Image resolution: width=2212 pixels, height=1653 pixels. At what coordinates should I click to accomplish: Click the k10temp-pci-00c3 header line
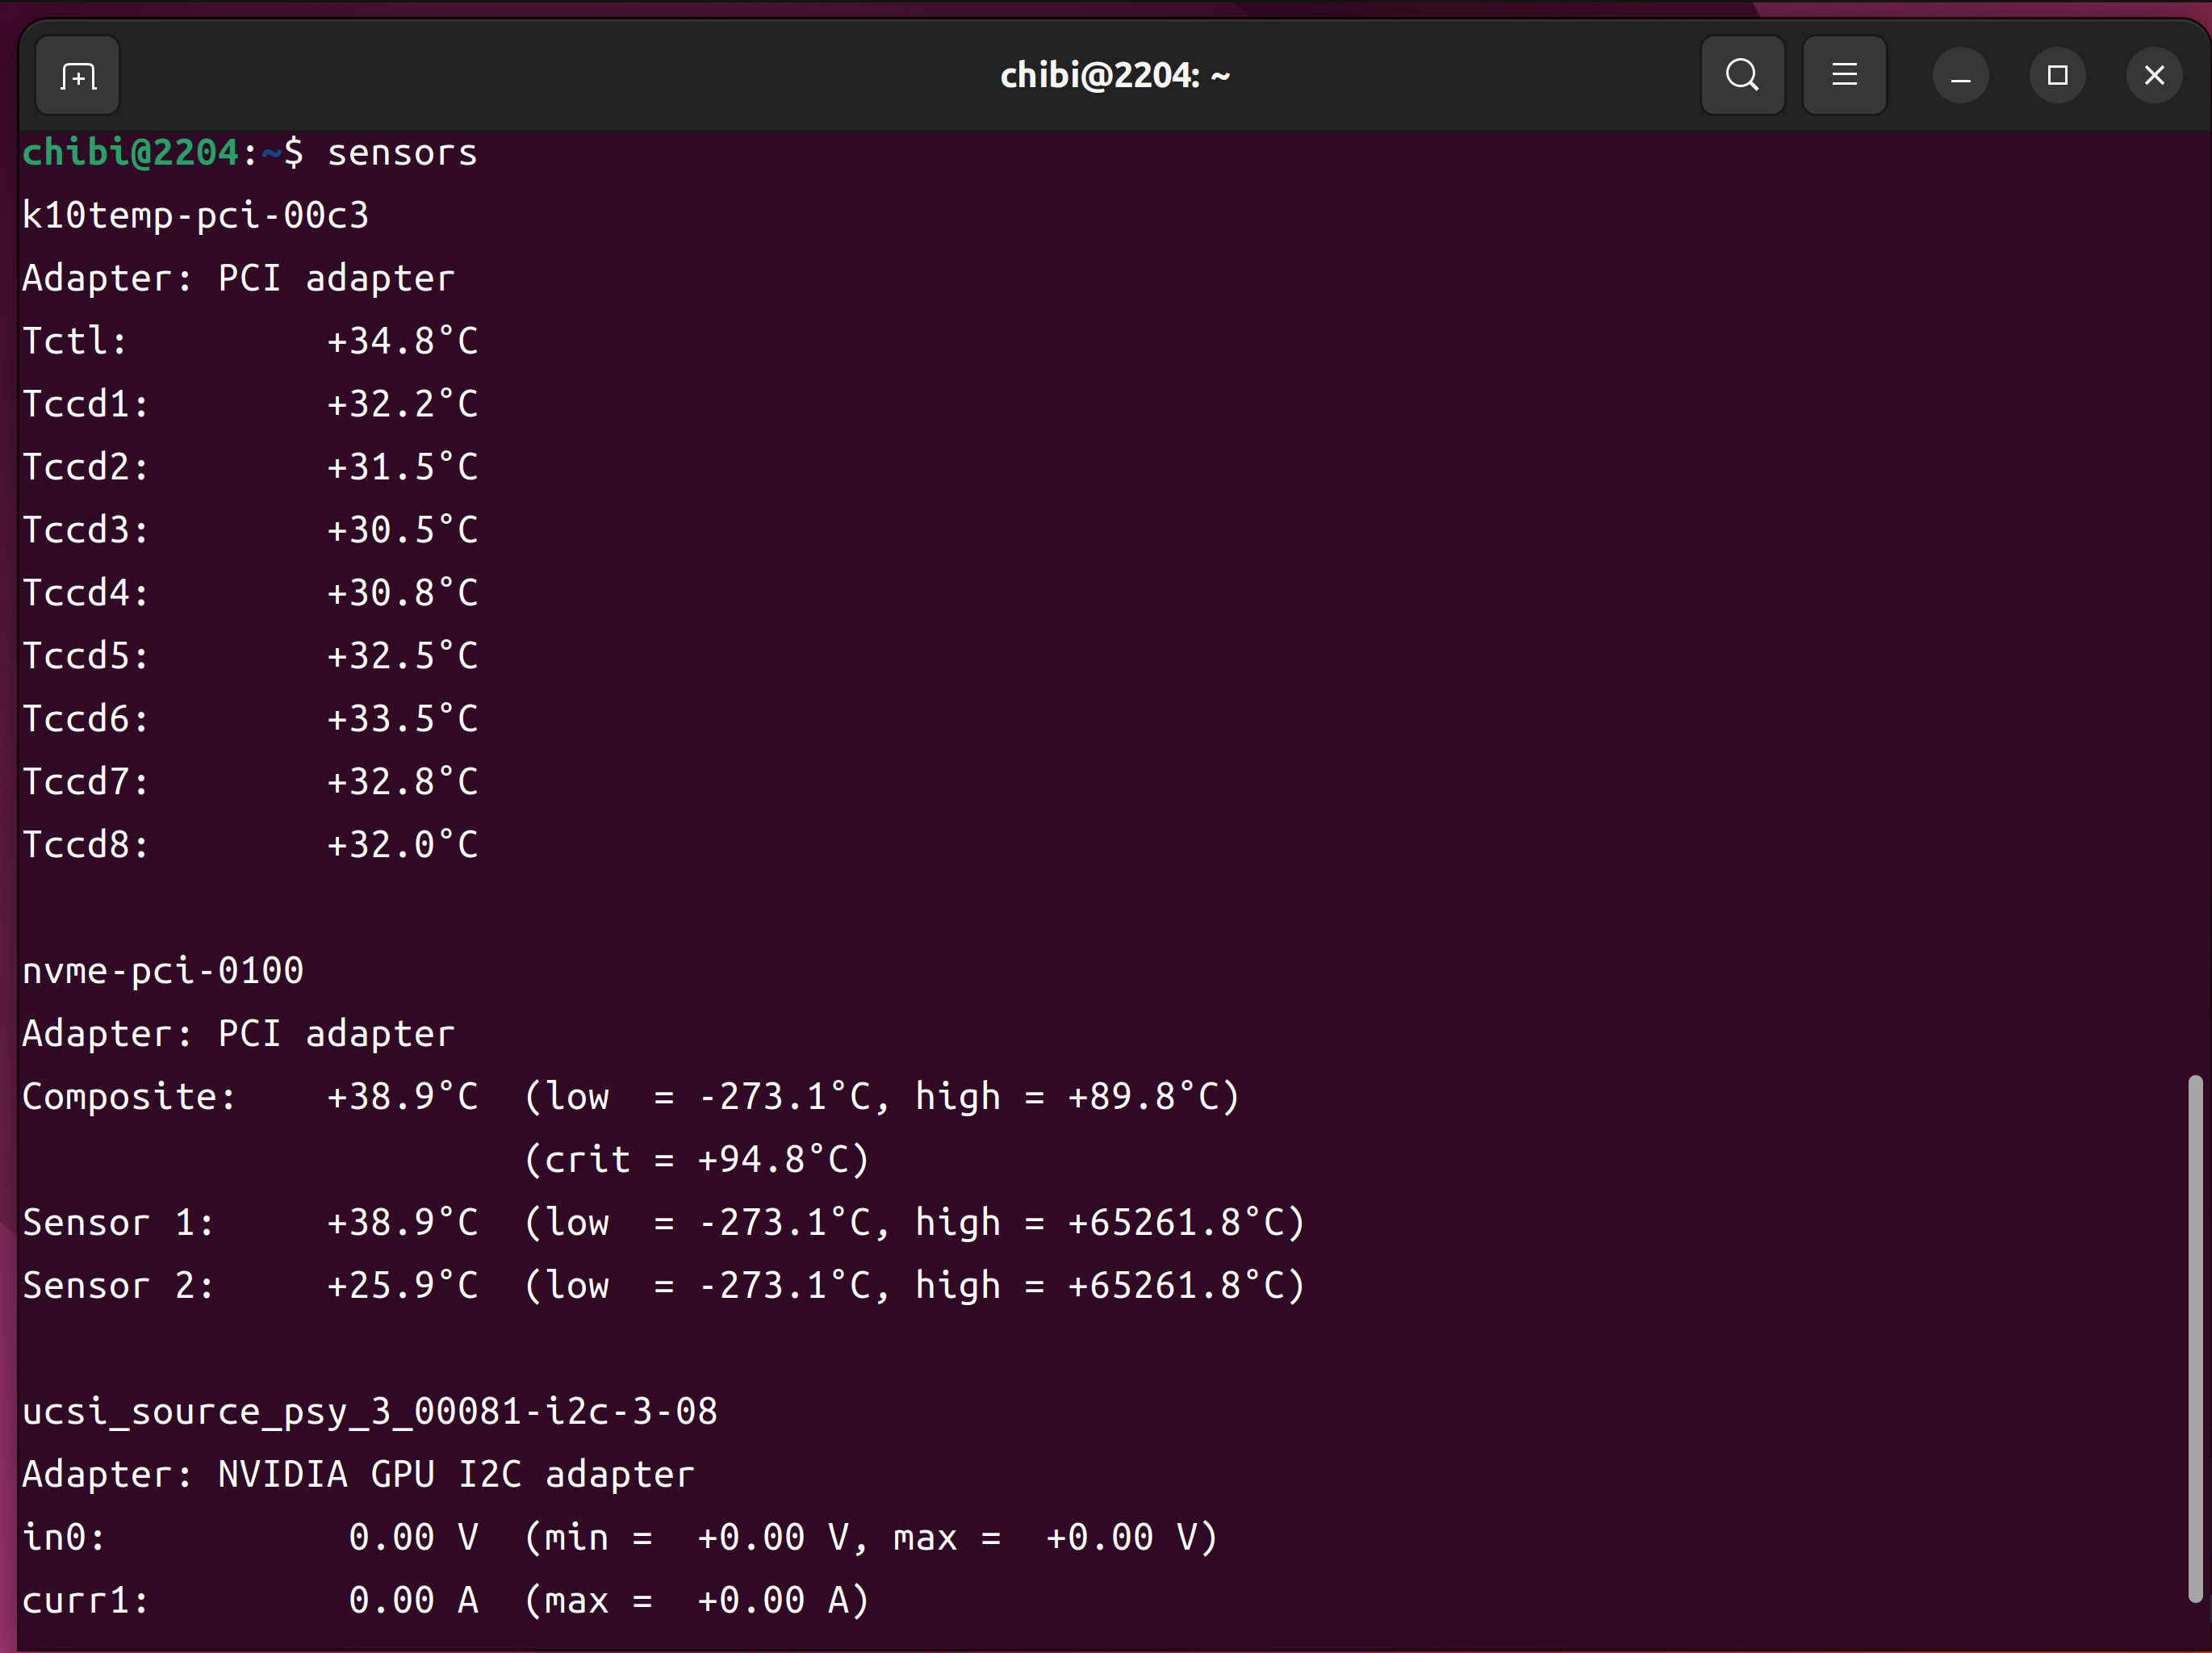click(195, 216)
